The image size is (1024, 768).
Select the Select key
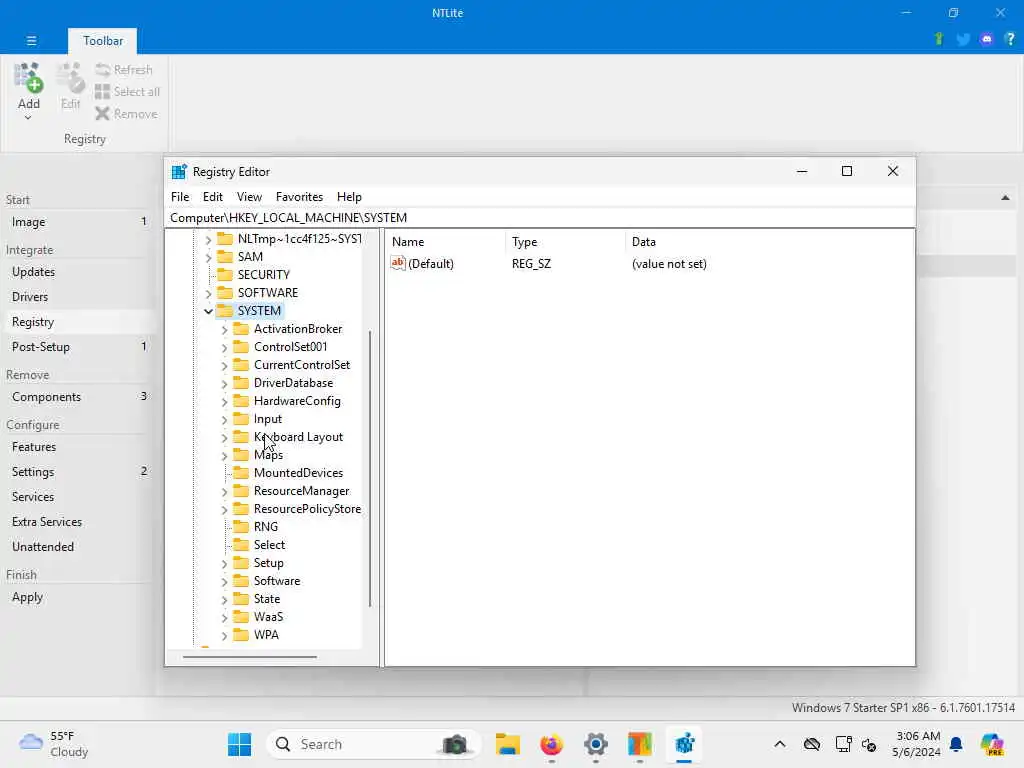pyautogui.click(x=269, y=545)
